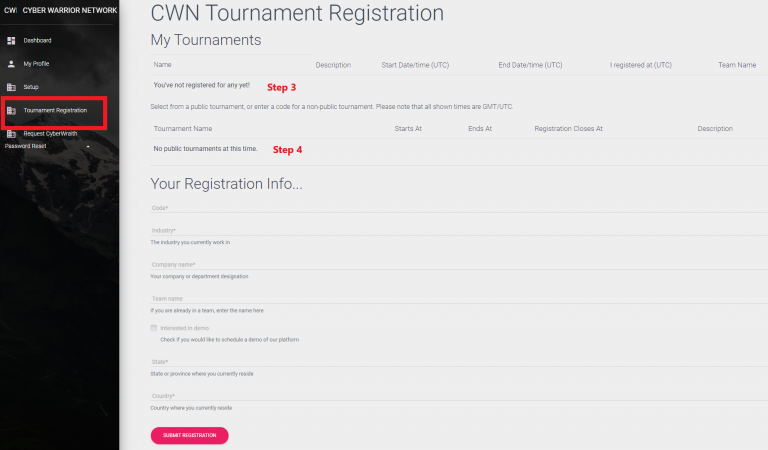Focus the Country input field
The height and width of the screenshot is (450, 768).
pyautogui.click(x=459, y=396)
